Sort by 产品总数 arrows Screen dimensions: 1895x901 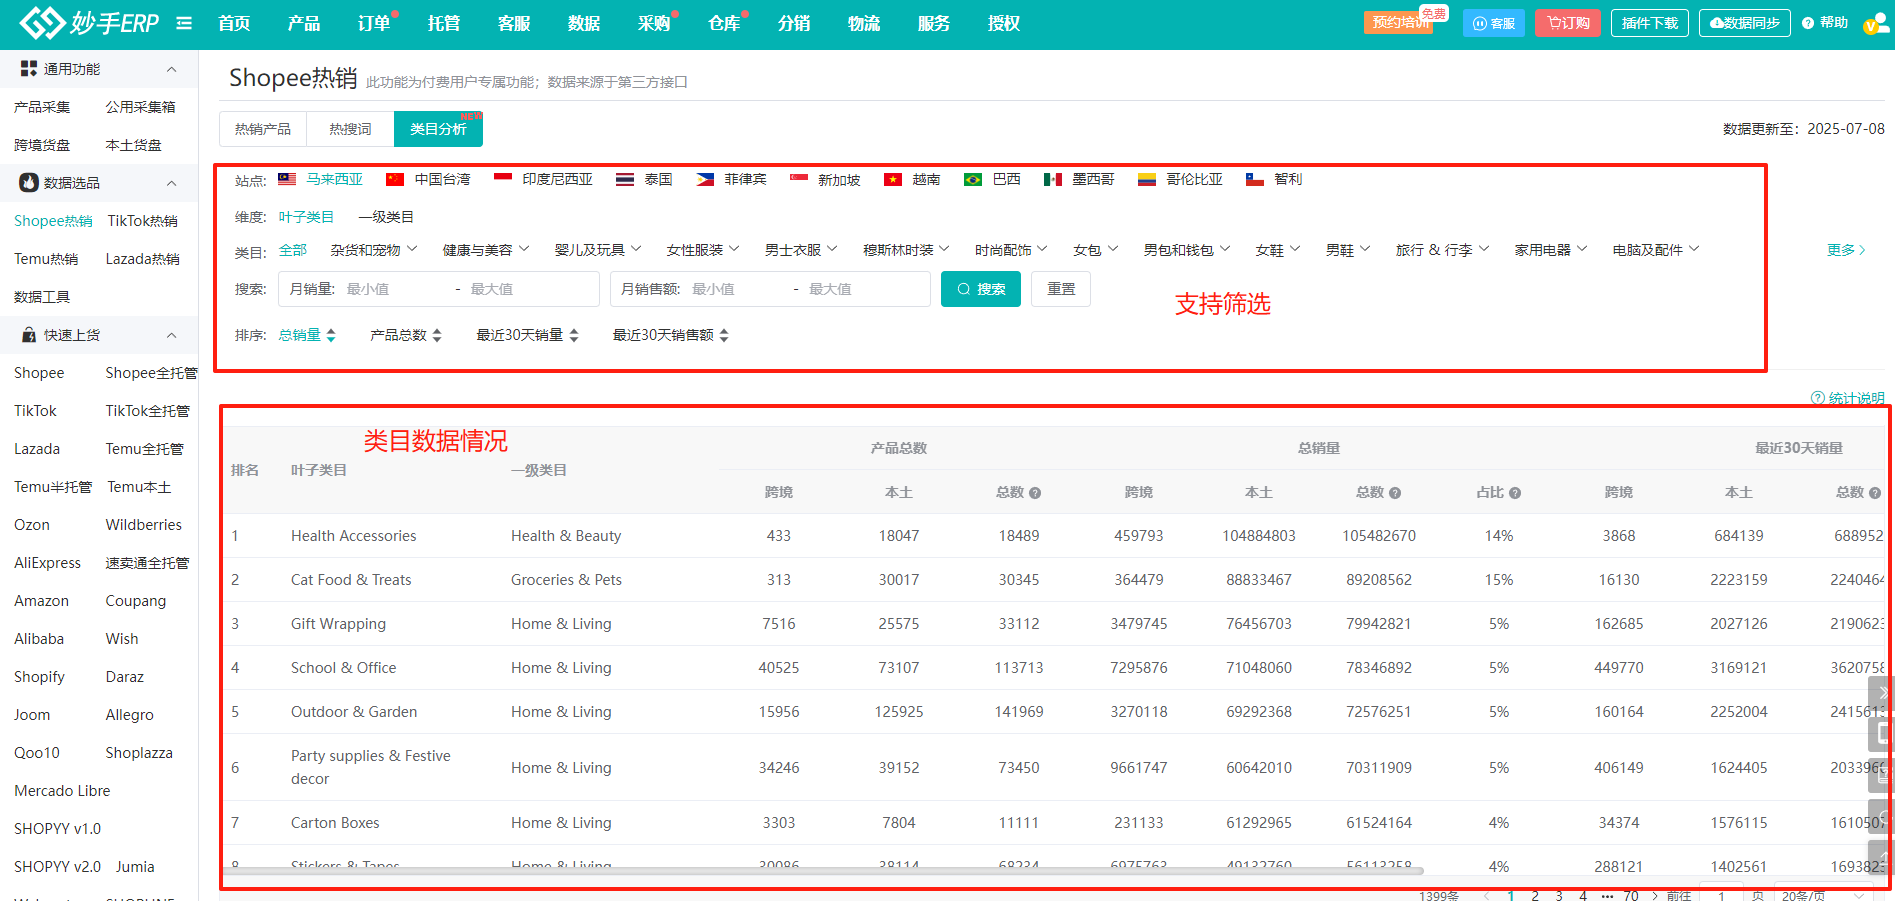[437, 336]
